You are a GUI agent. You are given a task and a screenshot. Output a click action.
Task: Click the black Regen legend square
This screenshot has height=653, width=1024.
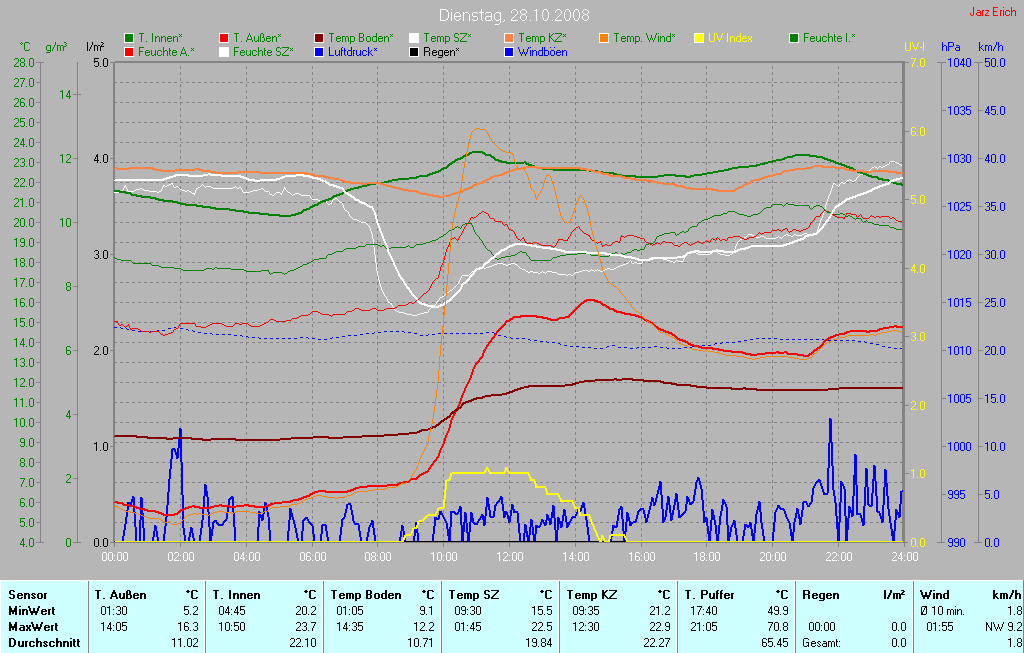pyautogui.click(x=414, y=51)
